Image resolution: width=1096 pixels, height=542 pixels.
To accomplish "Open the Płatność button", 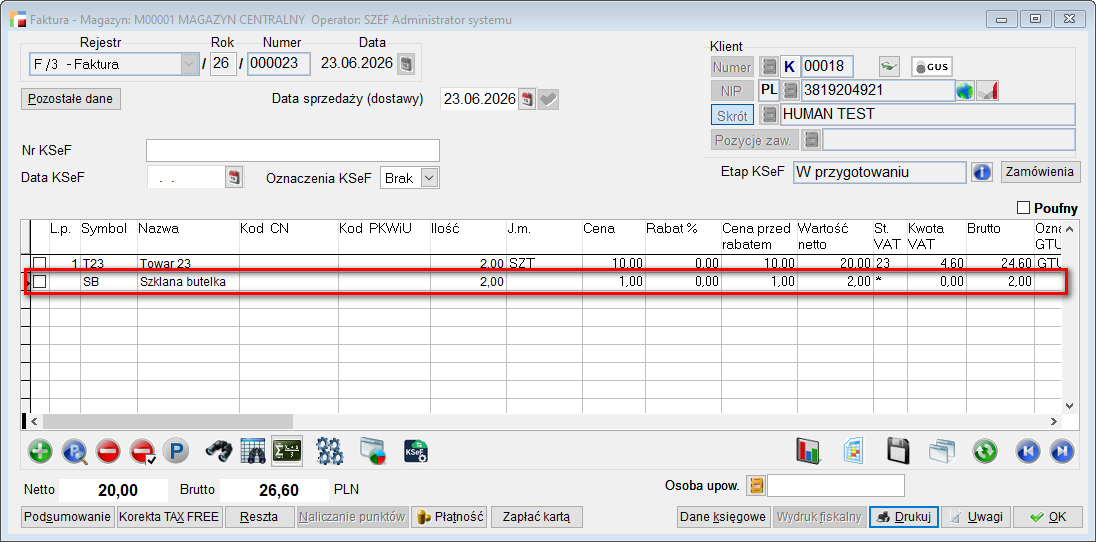I will tap(449, 518).
